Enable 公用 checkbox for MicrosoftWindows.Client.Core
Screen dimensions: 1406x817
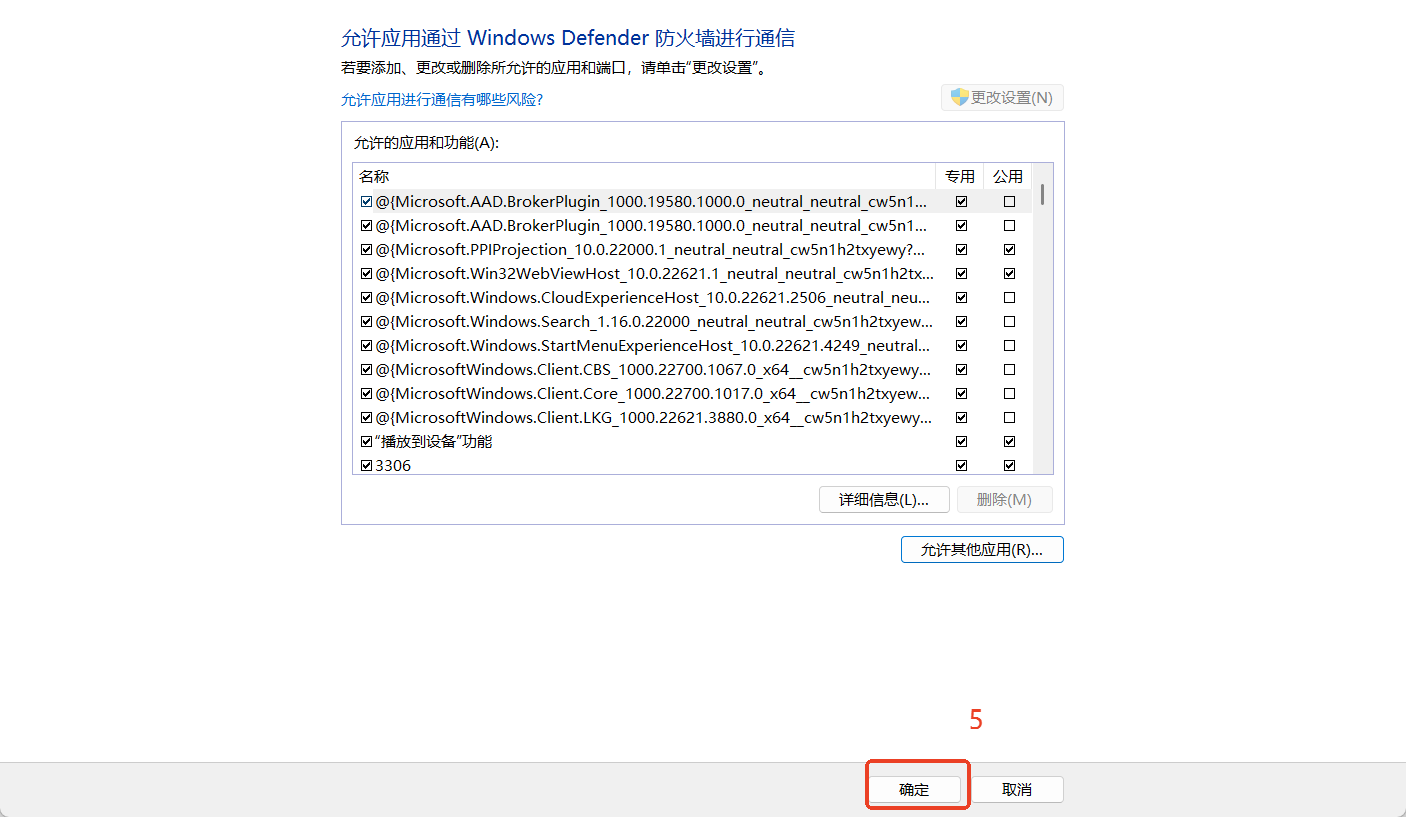coord(1010,393)
